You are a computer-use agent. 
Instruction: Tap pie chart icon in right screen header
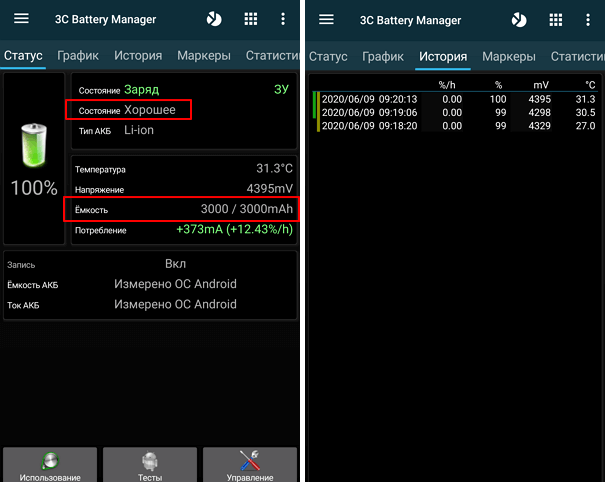pos(519,20)
